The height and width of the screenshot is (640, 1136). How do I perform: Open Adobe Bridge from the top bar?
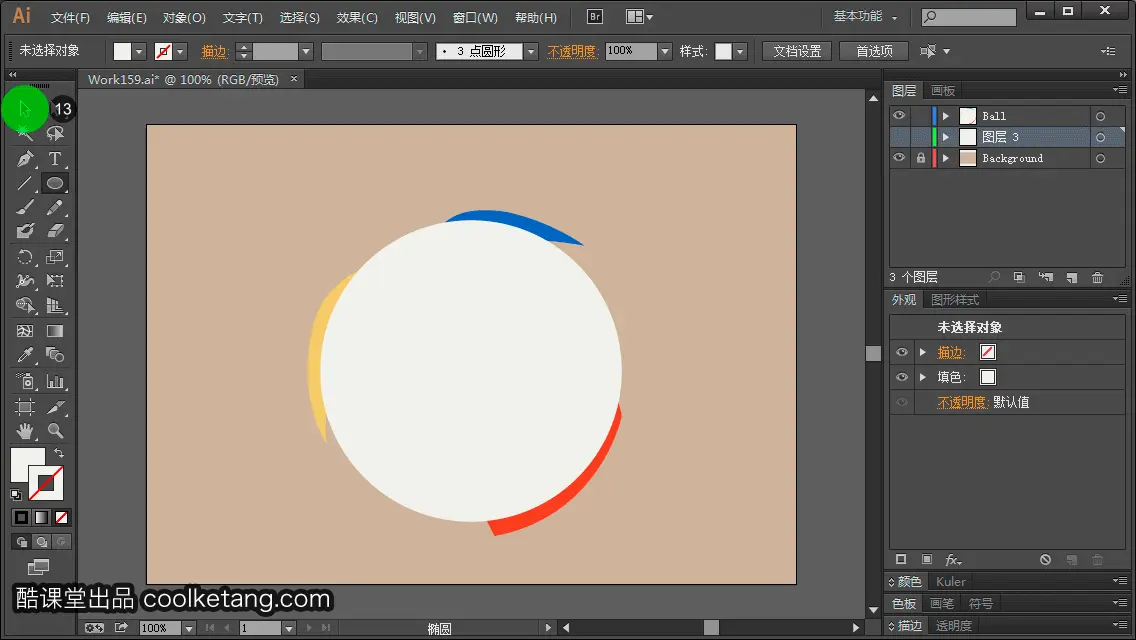point(595,17)
